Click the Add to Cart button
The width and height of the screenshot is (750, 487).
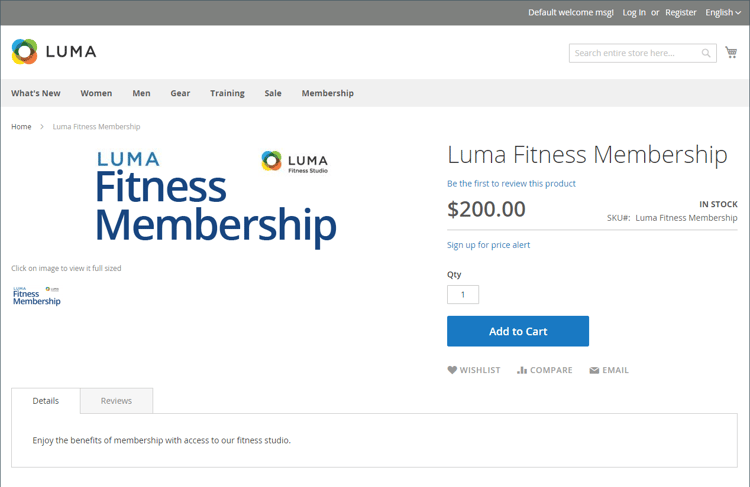click(518, 331)
